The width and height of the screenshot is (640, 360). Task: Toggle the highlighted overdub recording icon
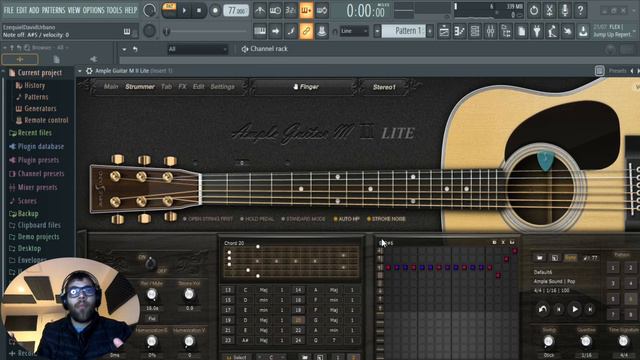tap(306, 11)
